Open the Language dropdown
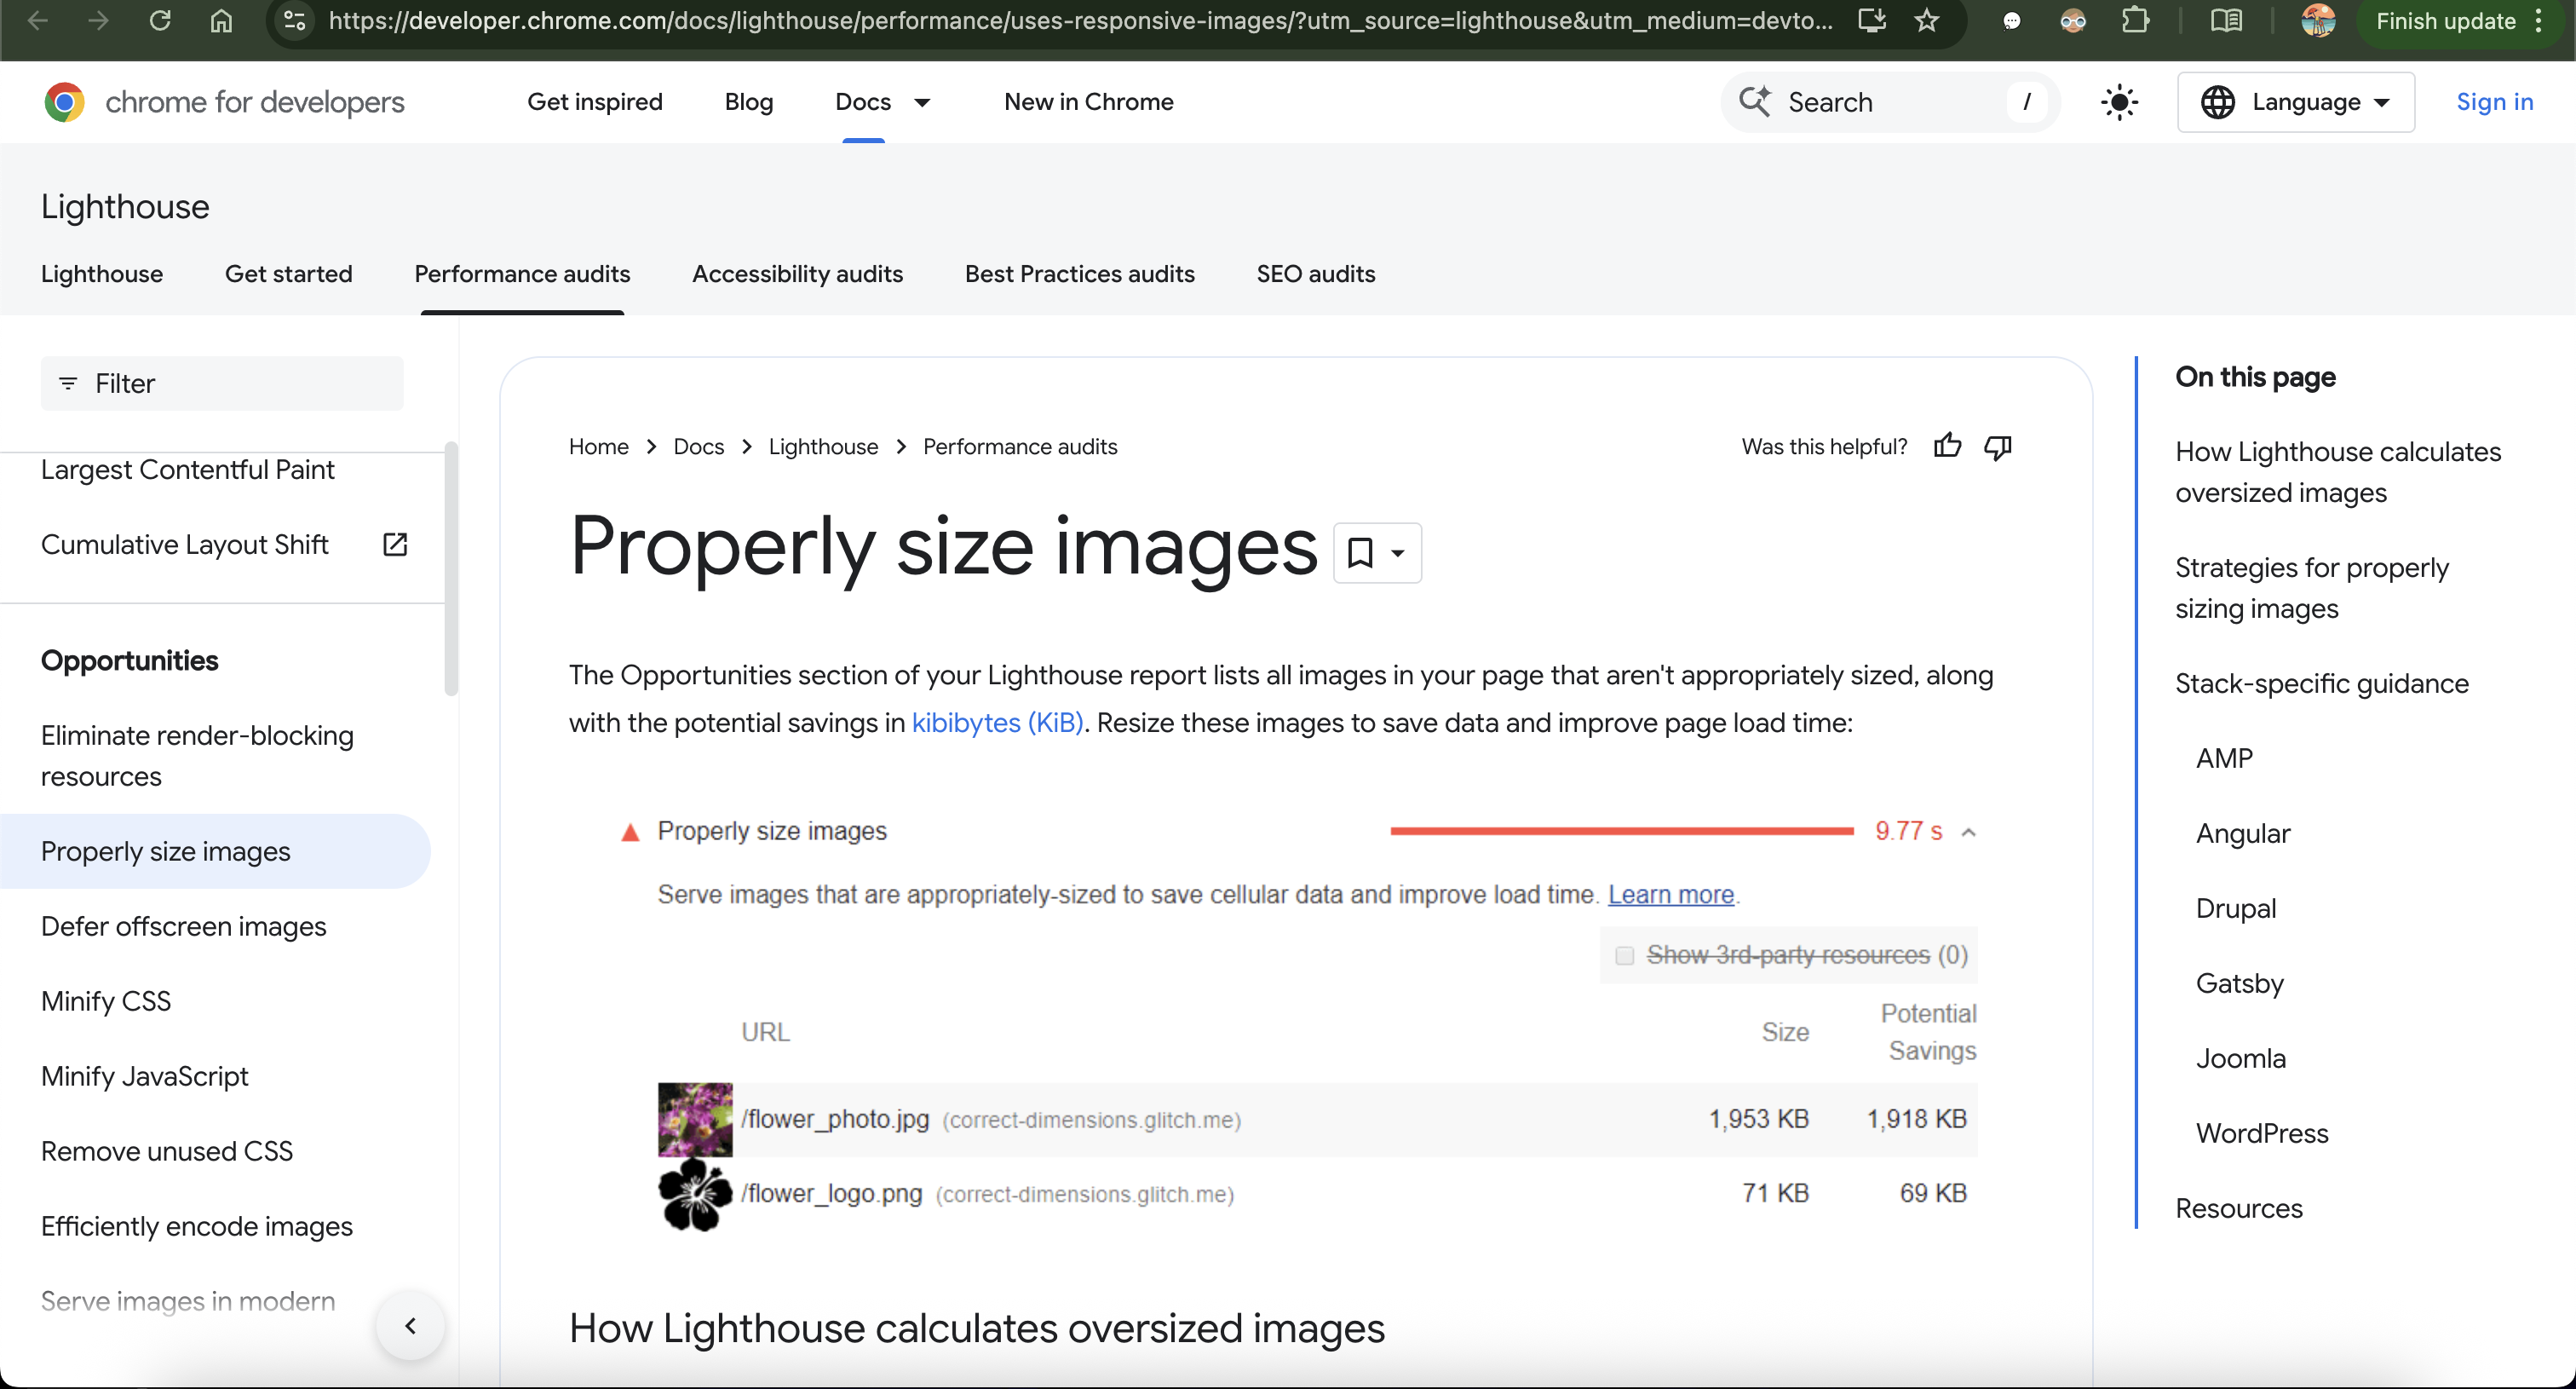The height and width of the screenshot is (1389, 2576). [x=2296, y=102]
